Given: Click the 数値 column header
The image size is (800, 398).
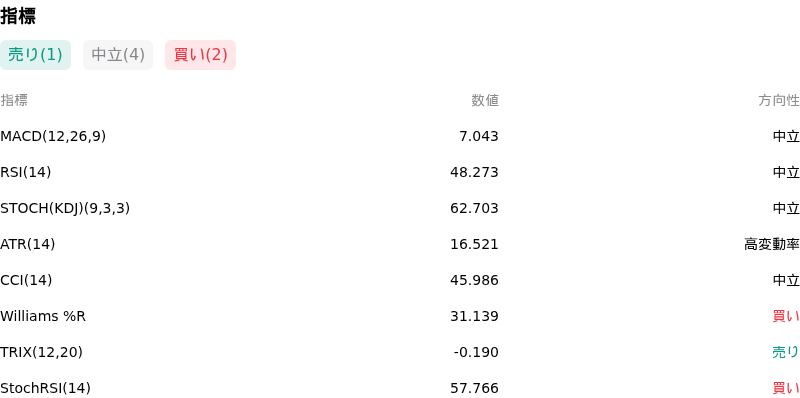Looking at the screenshot, I should click(485, 101).
